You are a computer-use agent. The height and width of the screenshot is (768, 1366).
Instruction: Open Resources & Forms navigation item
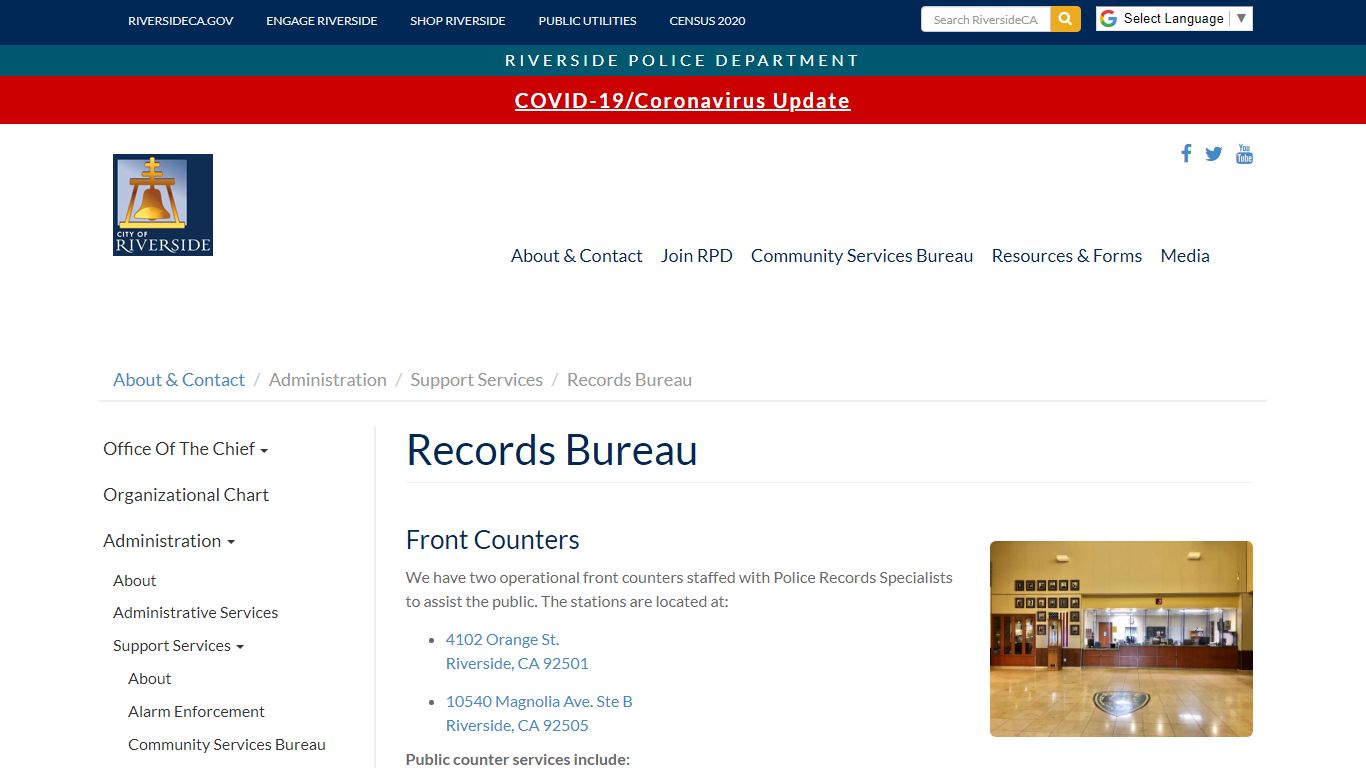(1067, 256)
